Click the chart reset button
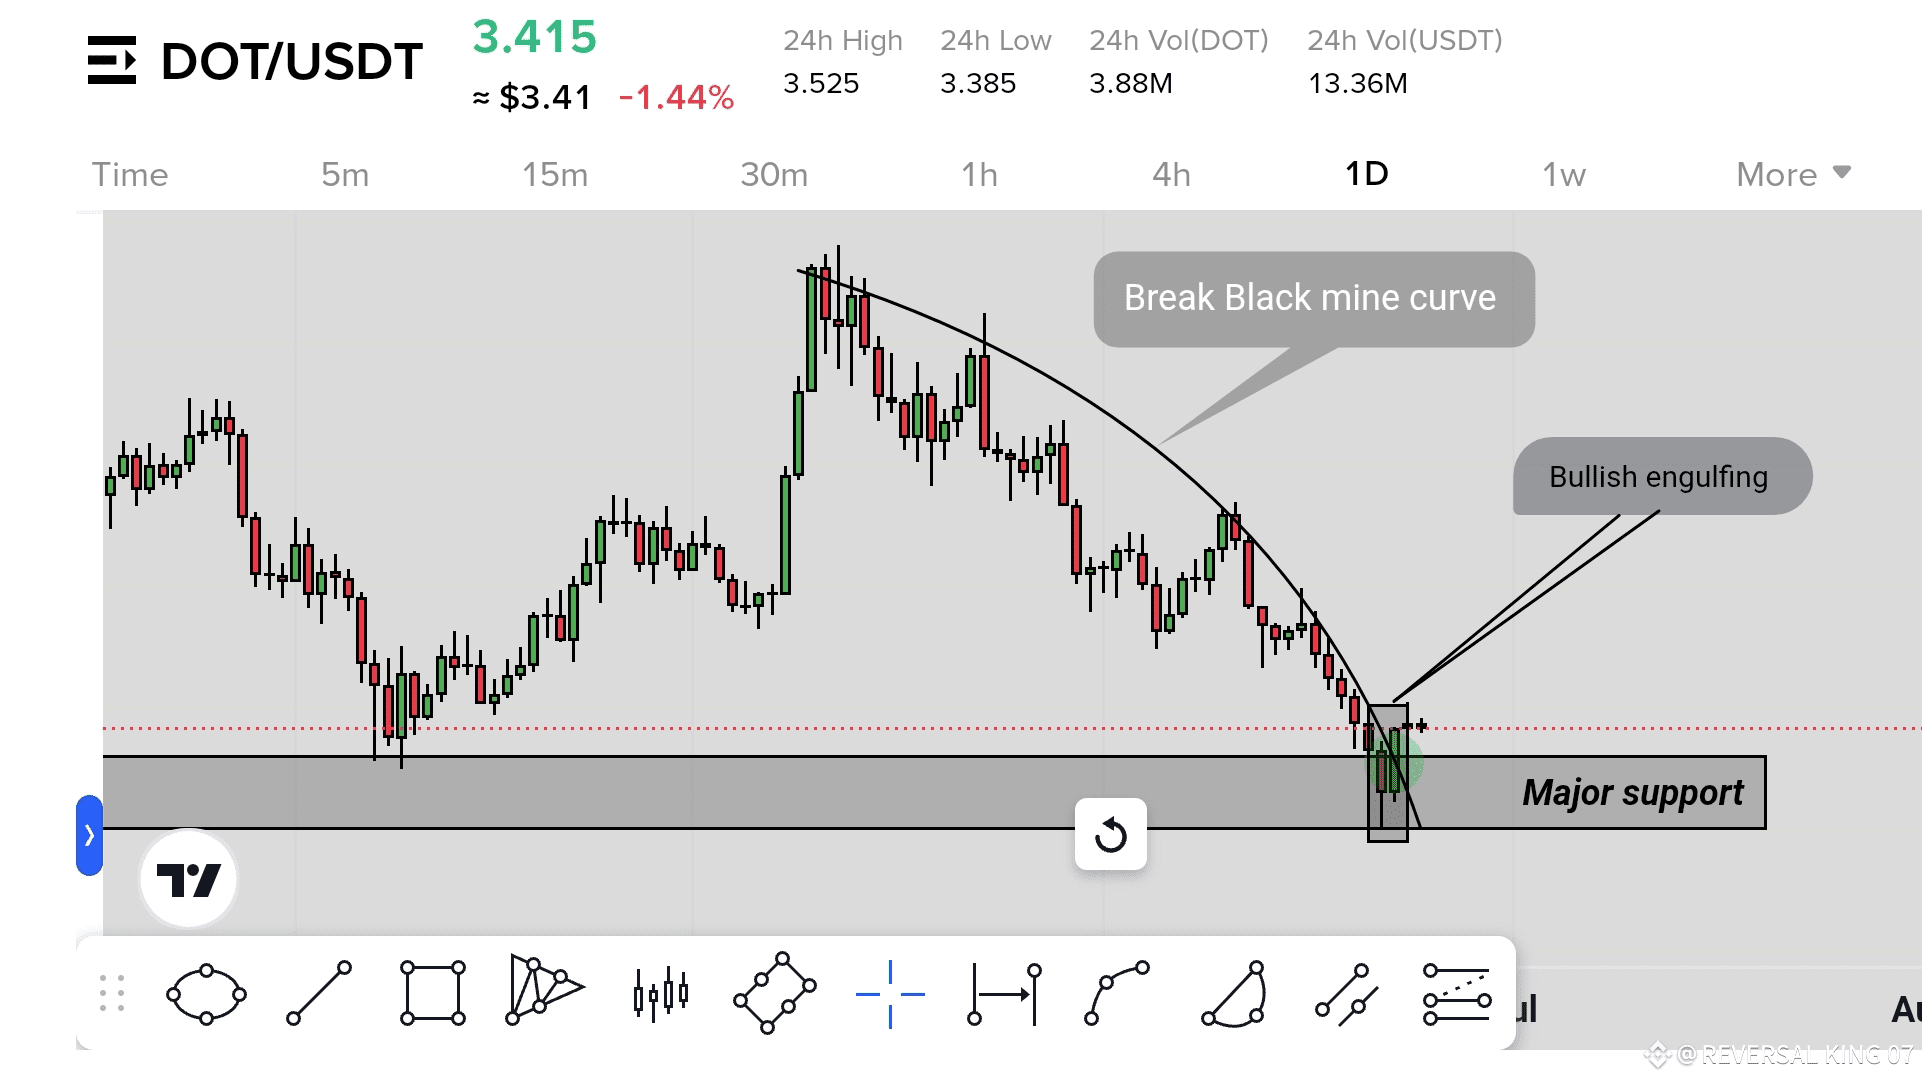The image size is (1922, 1080). 1110,835
